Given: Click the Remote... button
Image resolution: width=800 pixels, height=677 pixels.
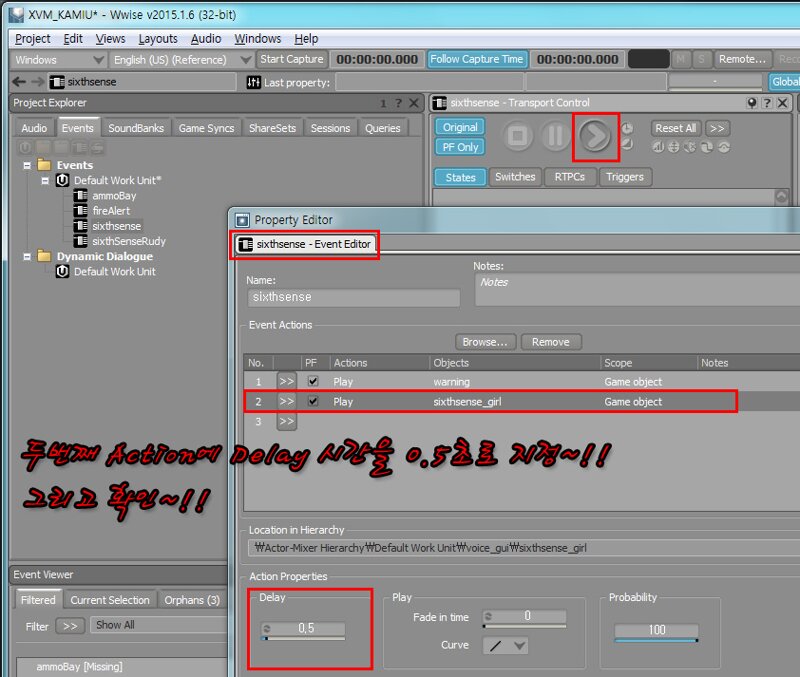Looking at the screenshot, I should [742, 59].
